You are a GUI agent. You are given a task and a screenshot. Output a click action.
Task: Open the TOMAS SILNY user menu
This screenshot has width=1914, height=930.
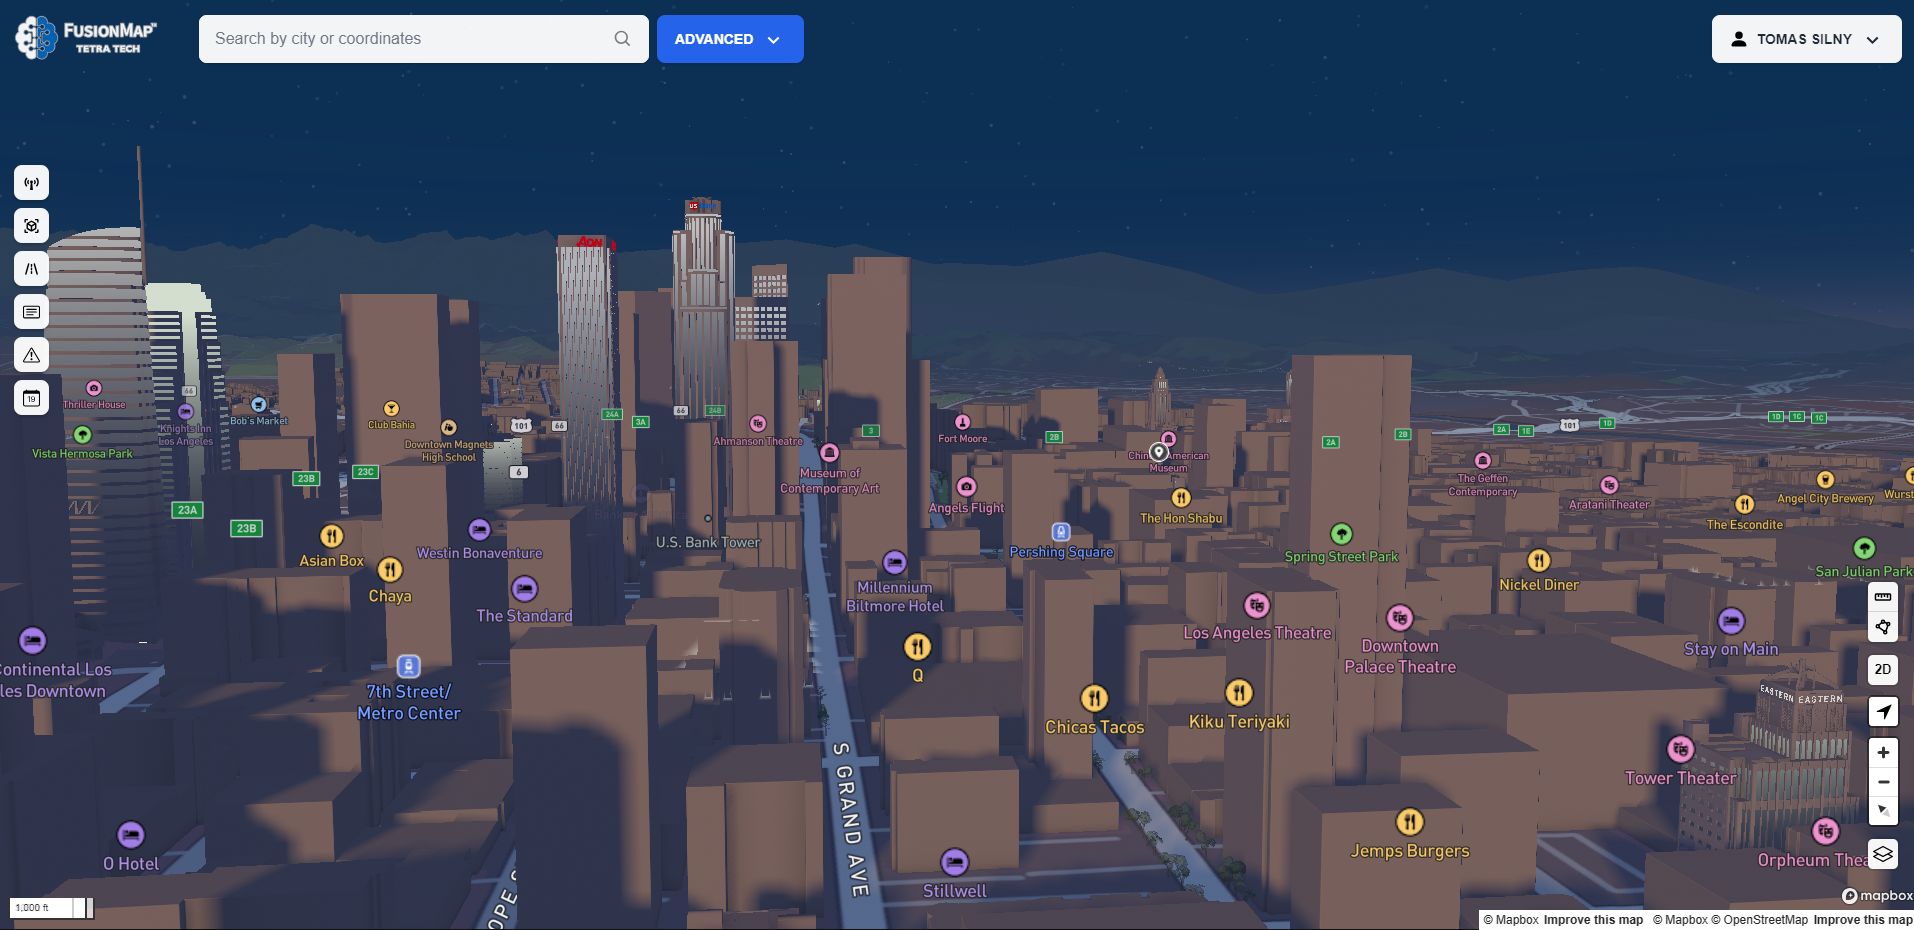[x=1806, y=39]
